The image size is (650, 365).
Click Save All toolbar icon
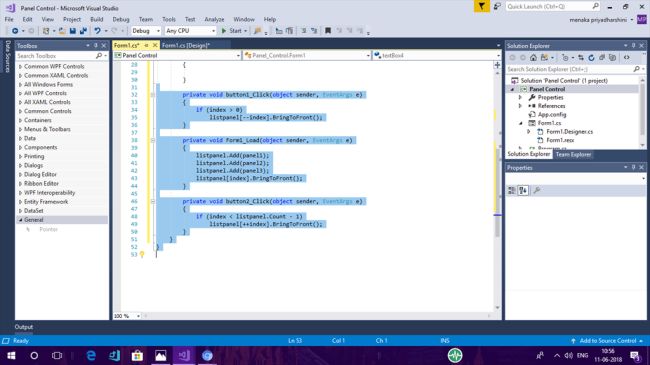point(83,31)
